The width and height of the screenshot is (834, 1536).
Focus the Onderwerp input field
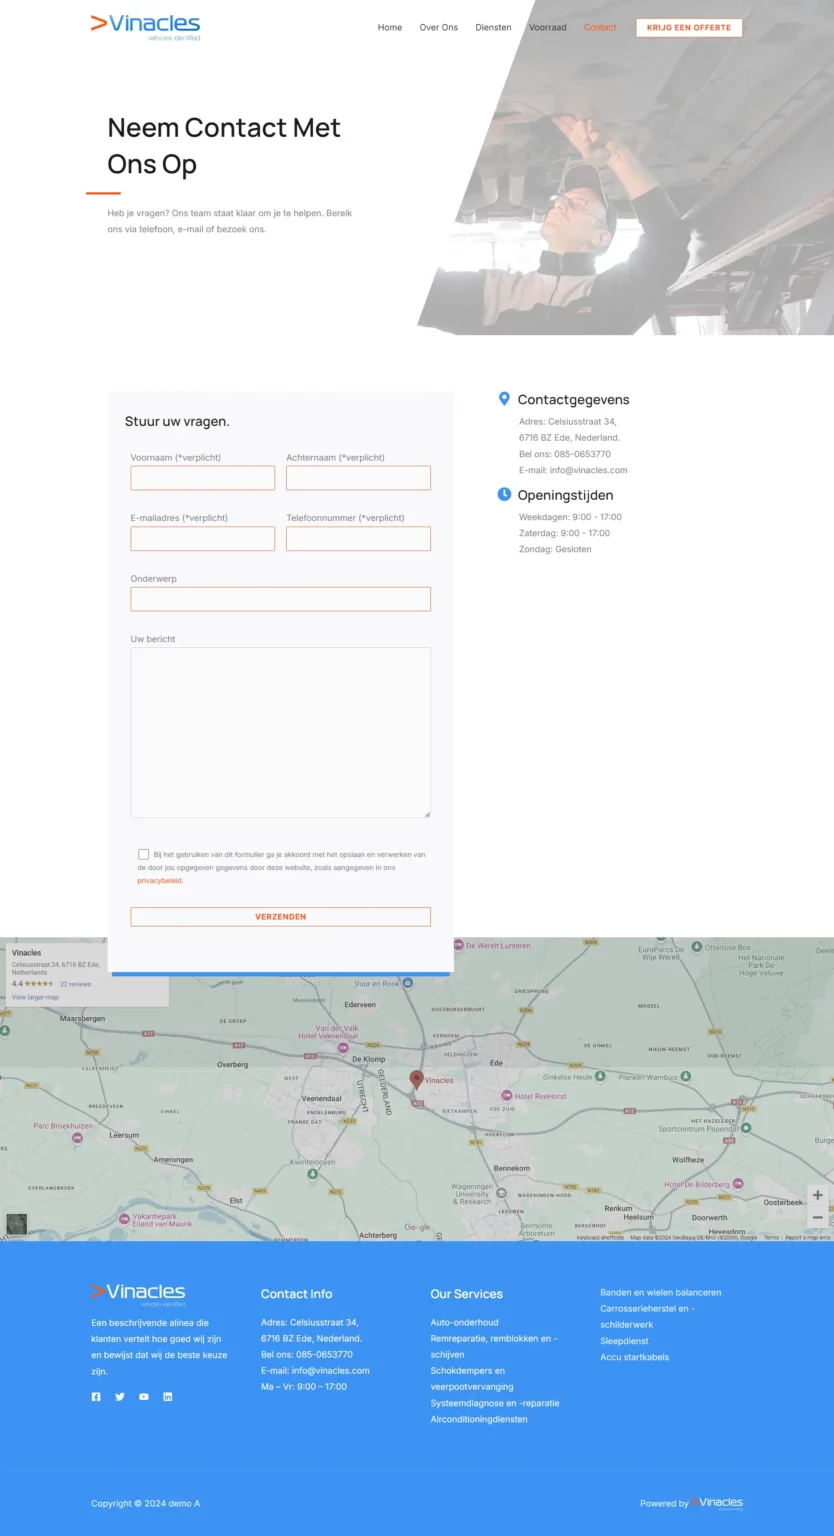pyautogui.click(x=281, y=599)
